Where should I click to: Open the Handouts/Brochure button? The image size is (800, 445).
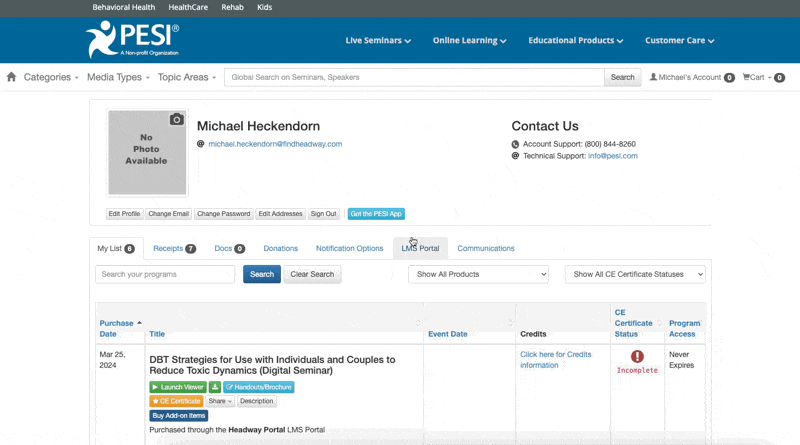[259, 387]
